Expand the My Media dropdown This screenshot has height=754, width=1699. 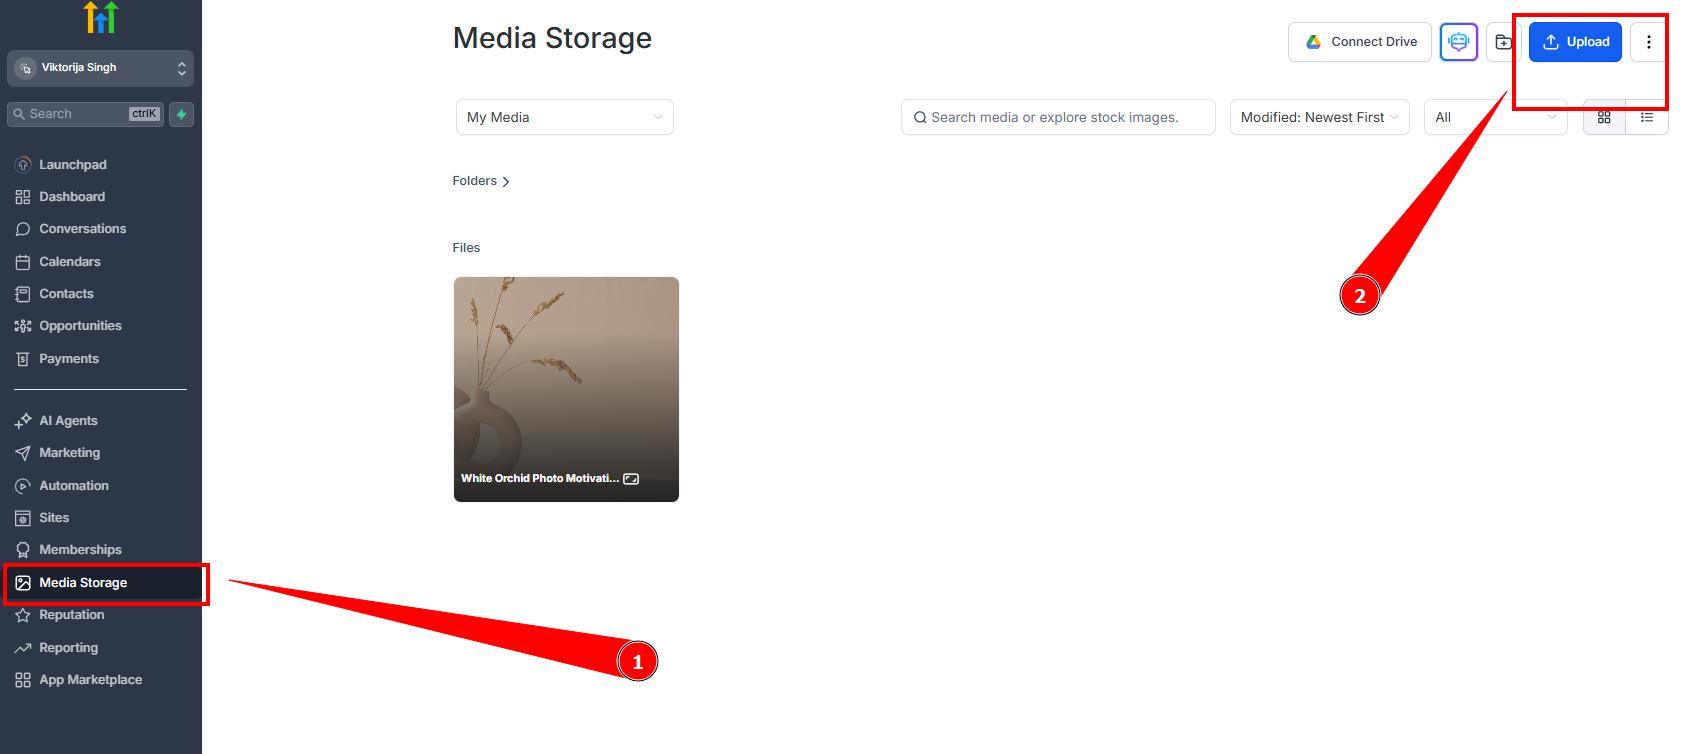pyautogui.click(x=565, y=117)
